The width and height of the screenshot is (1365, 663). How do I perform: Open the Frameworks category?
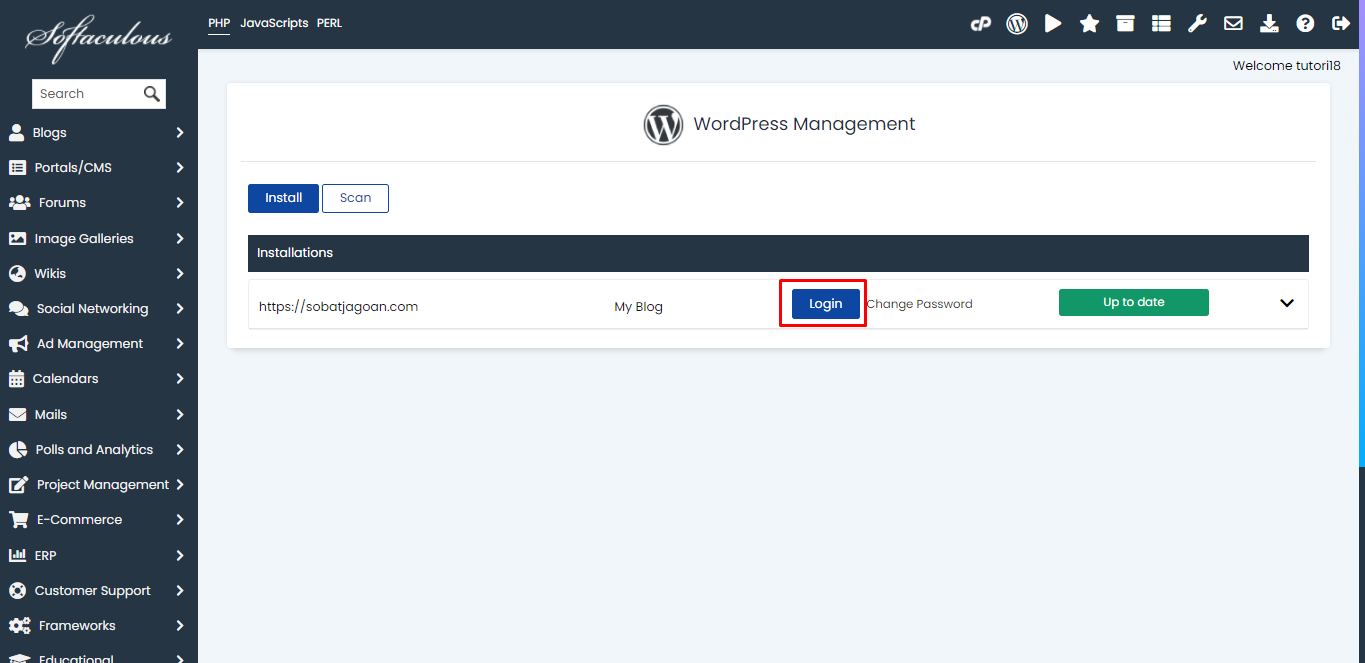click(x=77, y=625)
